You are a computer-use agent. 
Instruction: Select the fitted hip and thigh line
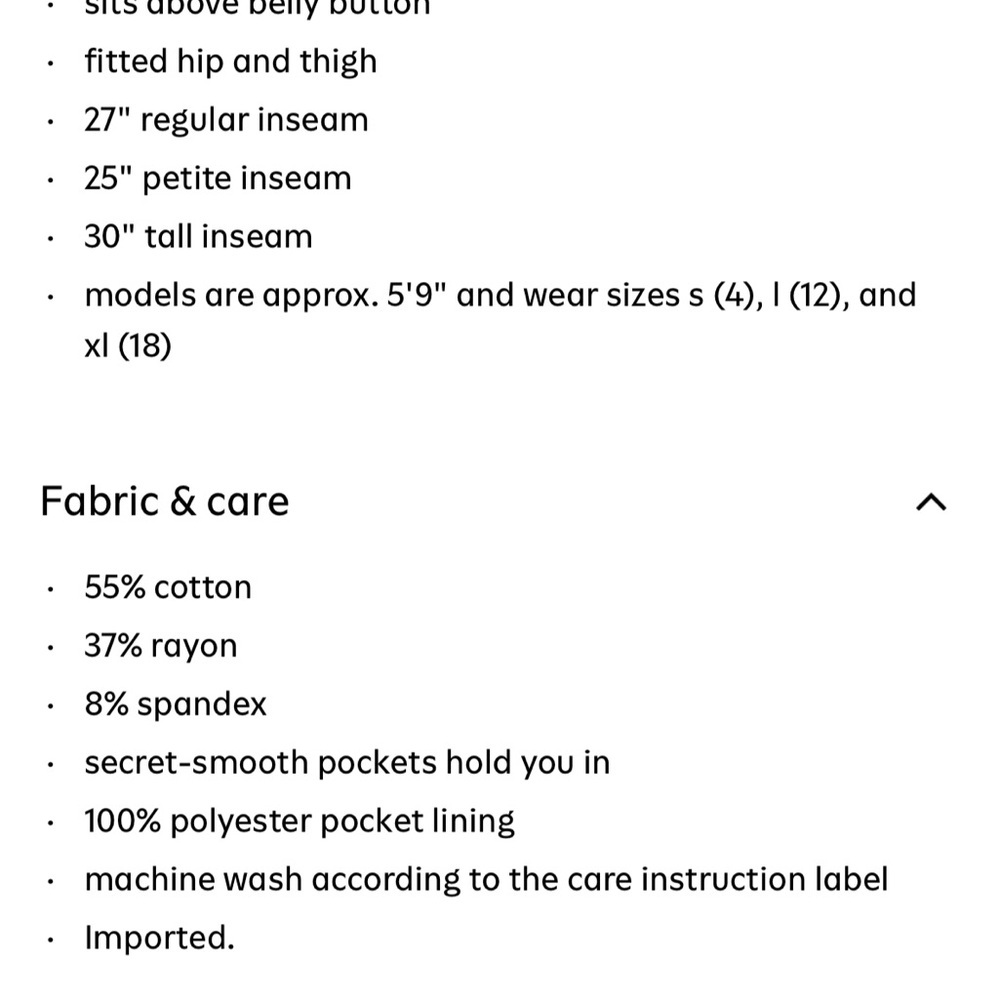(x=230, y=62)
